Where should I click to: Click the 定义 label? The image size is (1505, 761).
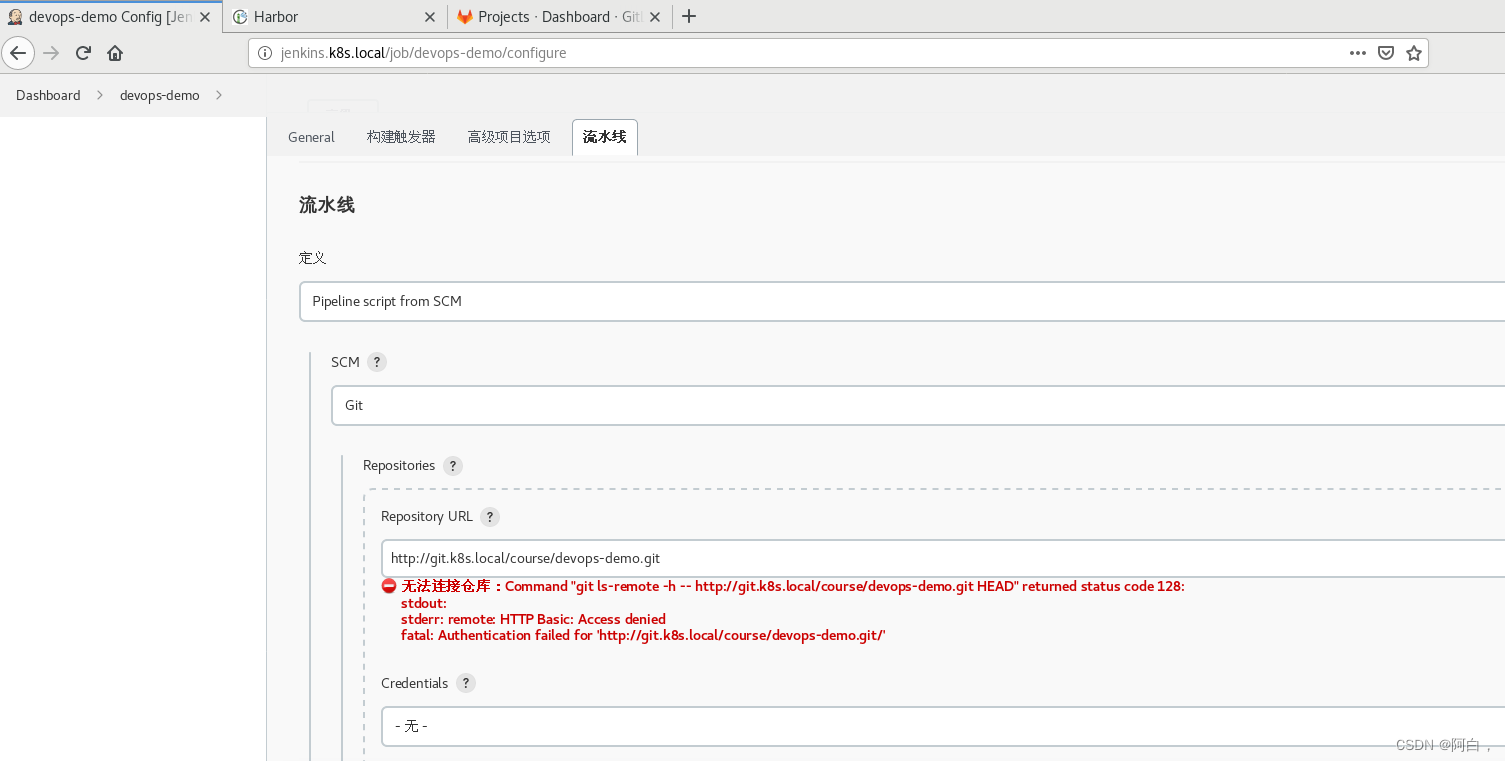point(313,258)
